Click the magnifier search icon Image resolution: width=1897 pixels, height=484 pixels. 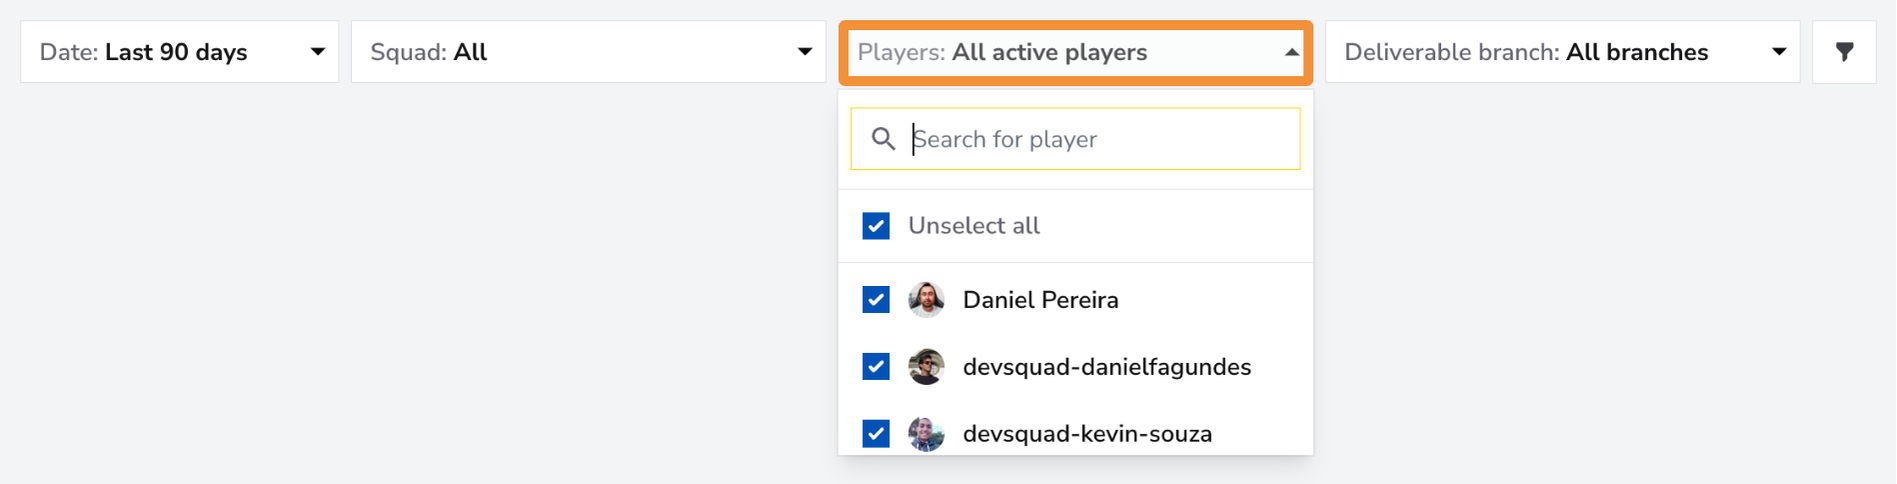[x=883, y=139]
